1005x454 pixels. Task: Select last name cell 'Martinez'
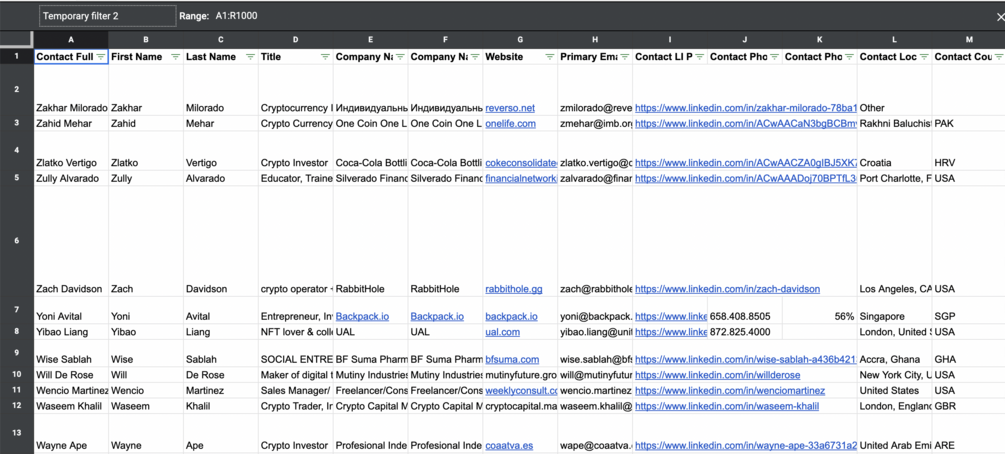point(221,390)
